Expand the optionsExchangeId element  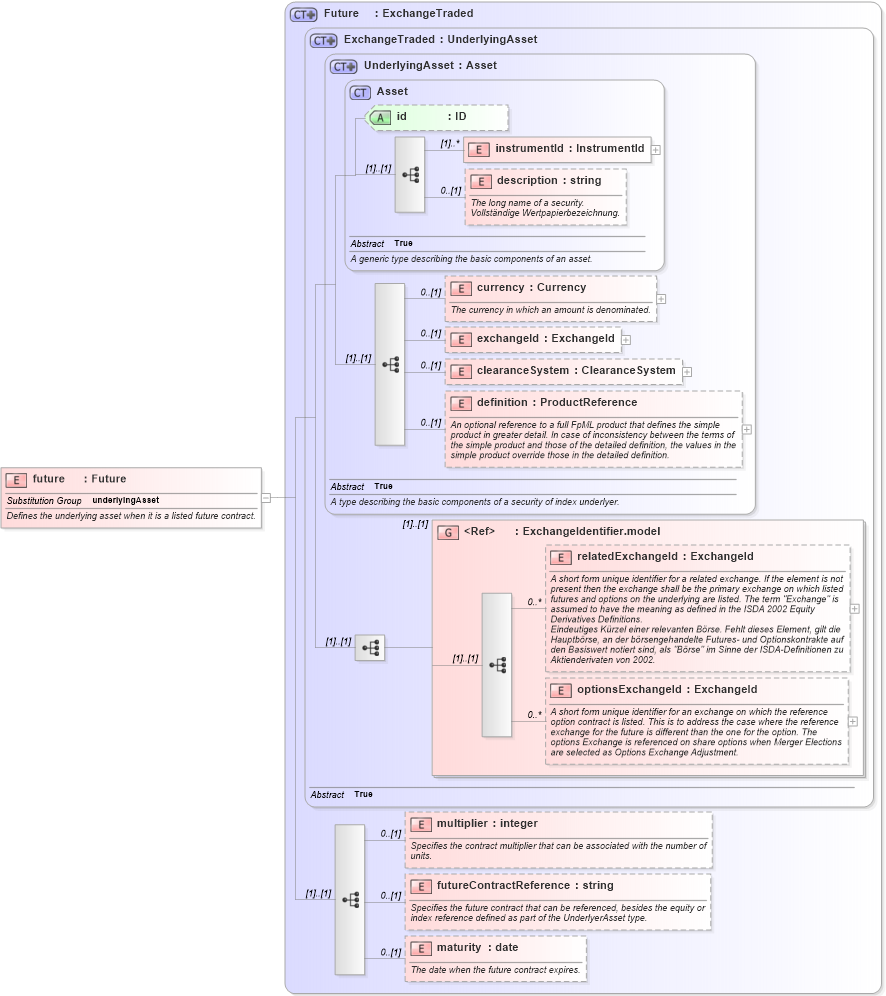(x=851, y=720)
